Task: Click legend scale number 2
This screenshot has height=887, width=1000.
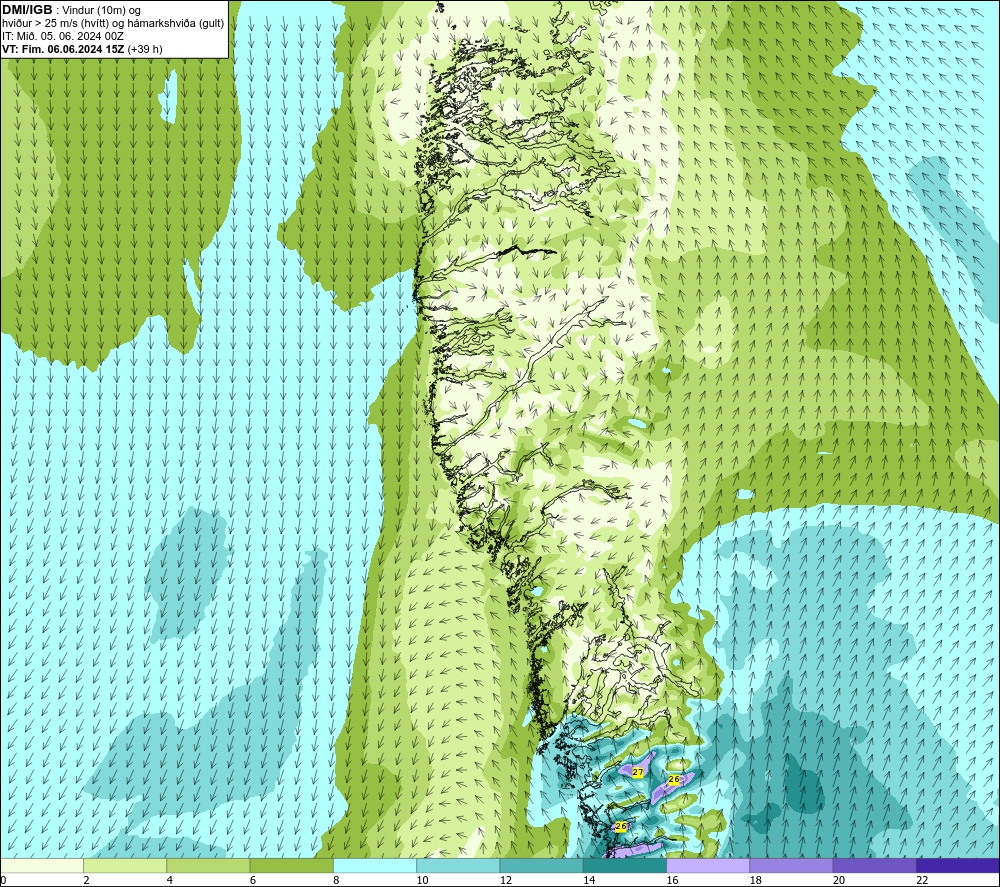Action: pos(86,880)
